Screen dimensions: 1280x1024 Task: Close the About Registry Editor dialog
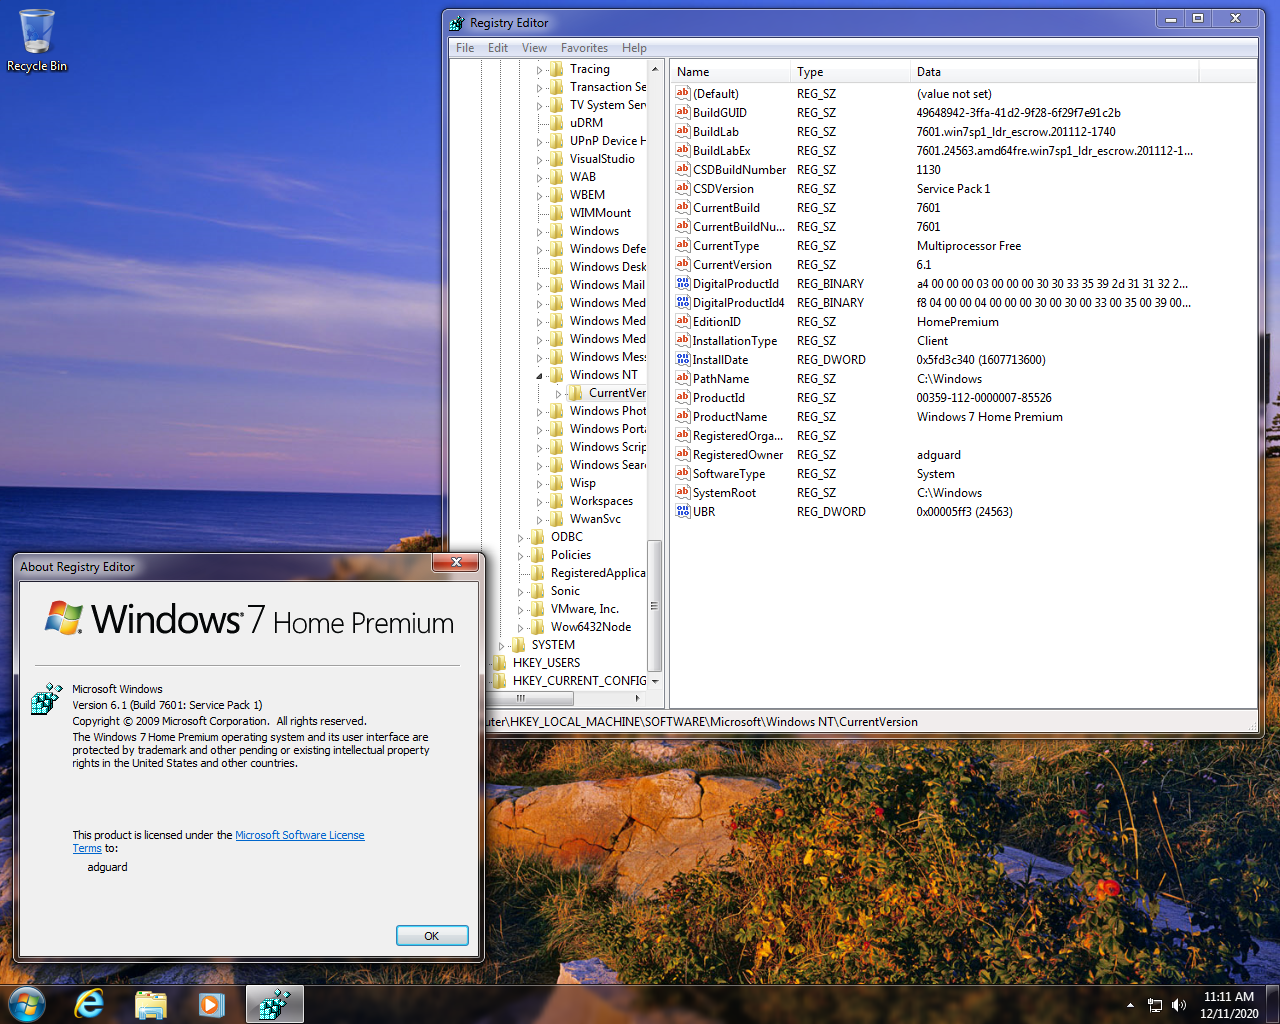456,562
